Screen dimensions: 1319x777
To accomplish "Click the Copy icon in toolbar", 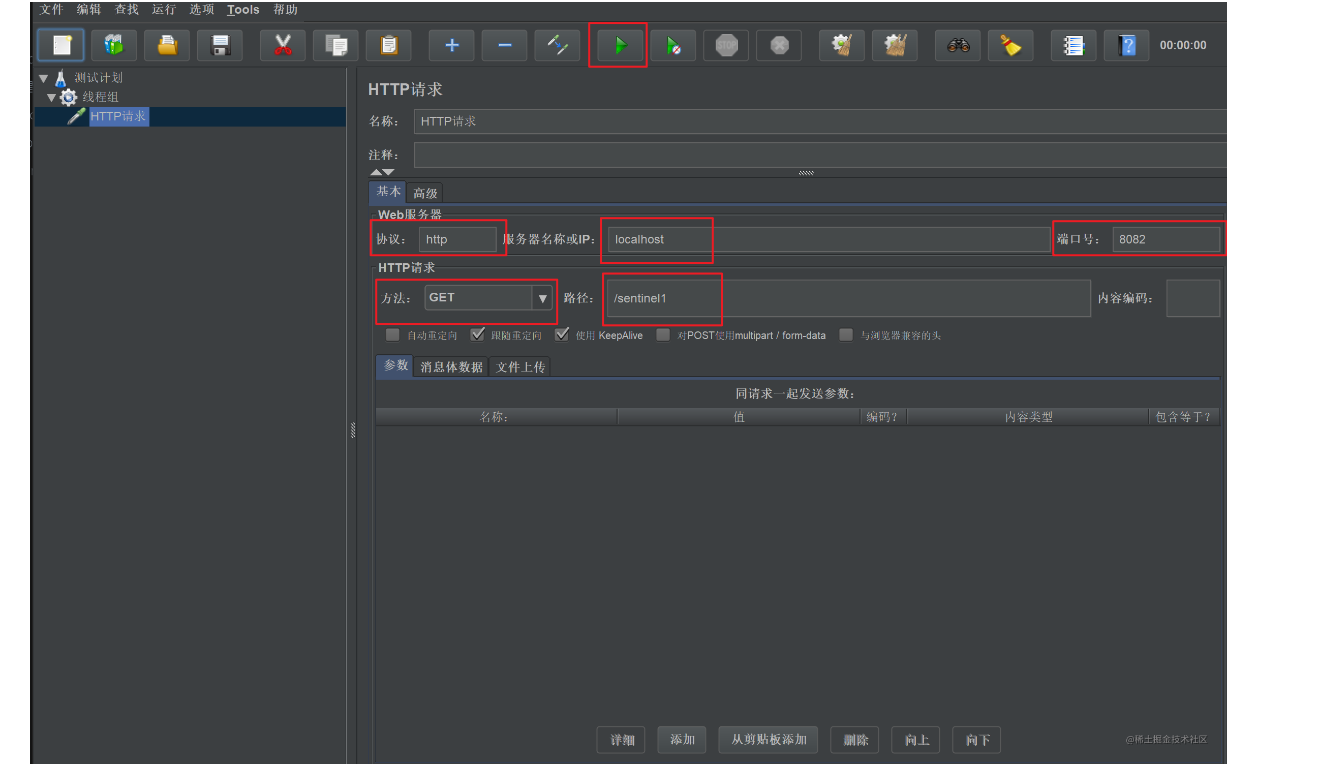I will [336, 45].
